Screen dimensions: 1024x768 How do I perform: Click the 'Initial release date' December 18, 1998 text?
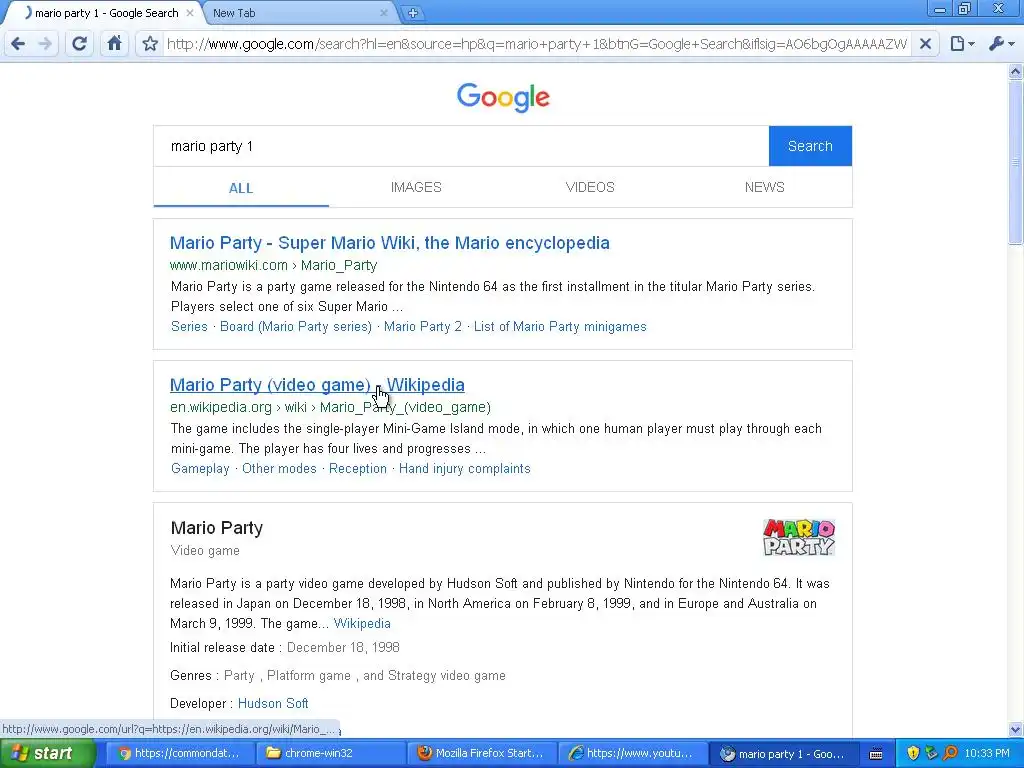tap(343, 648)
